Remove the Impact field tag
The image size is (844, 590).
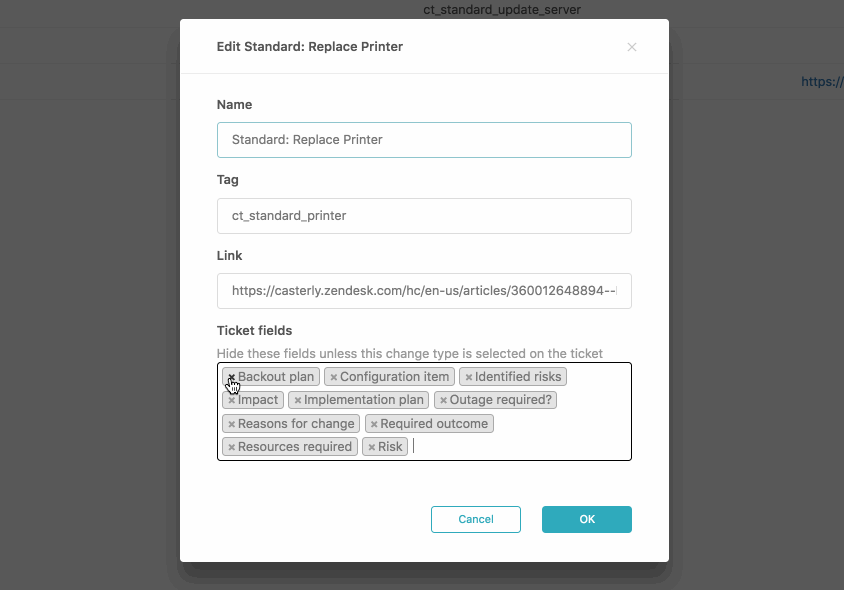(x=231, y=401)
